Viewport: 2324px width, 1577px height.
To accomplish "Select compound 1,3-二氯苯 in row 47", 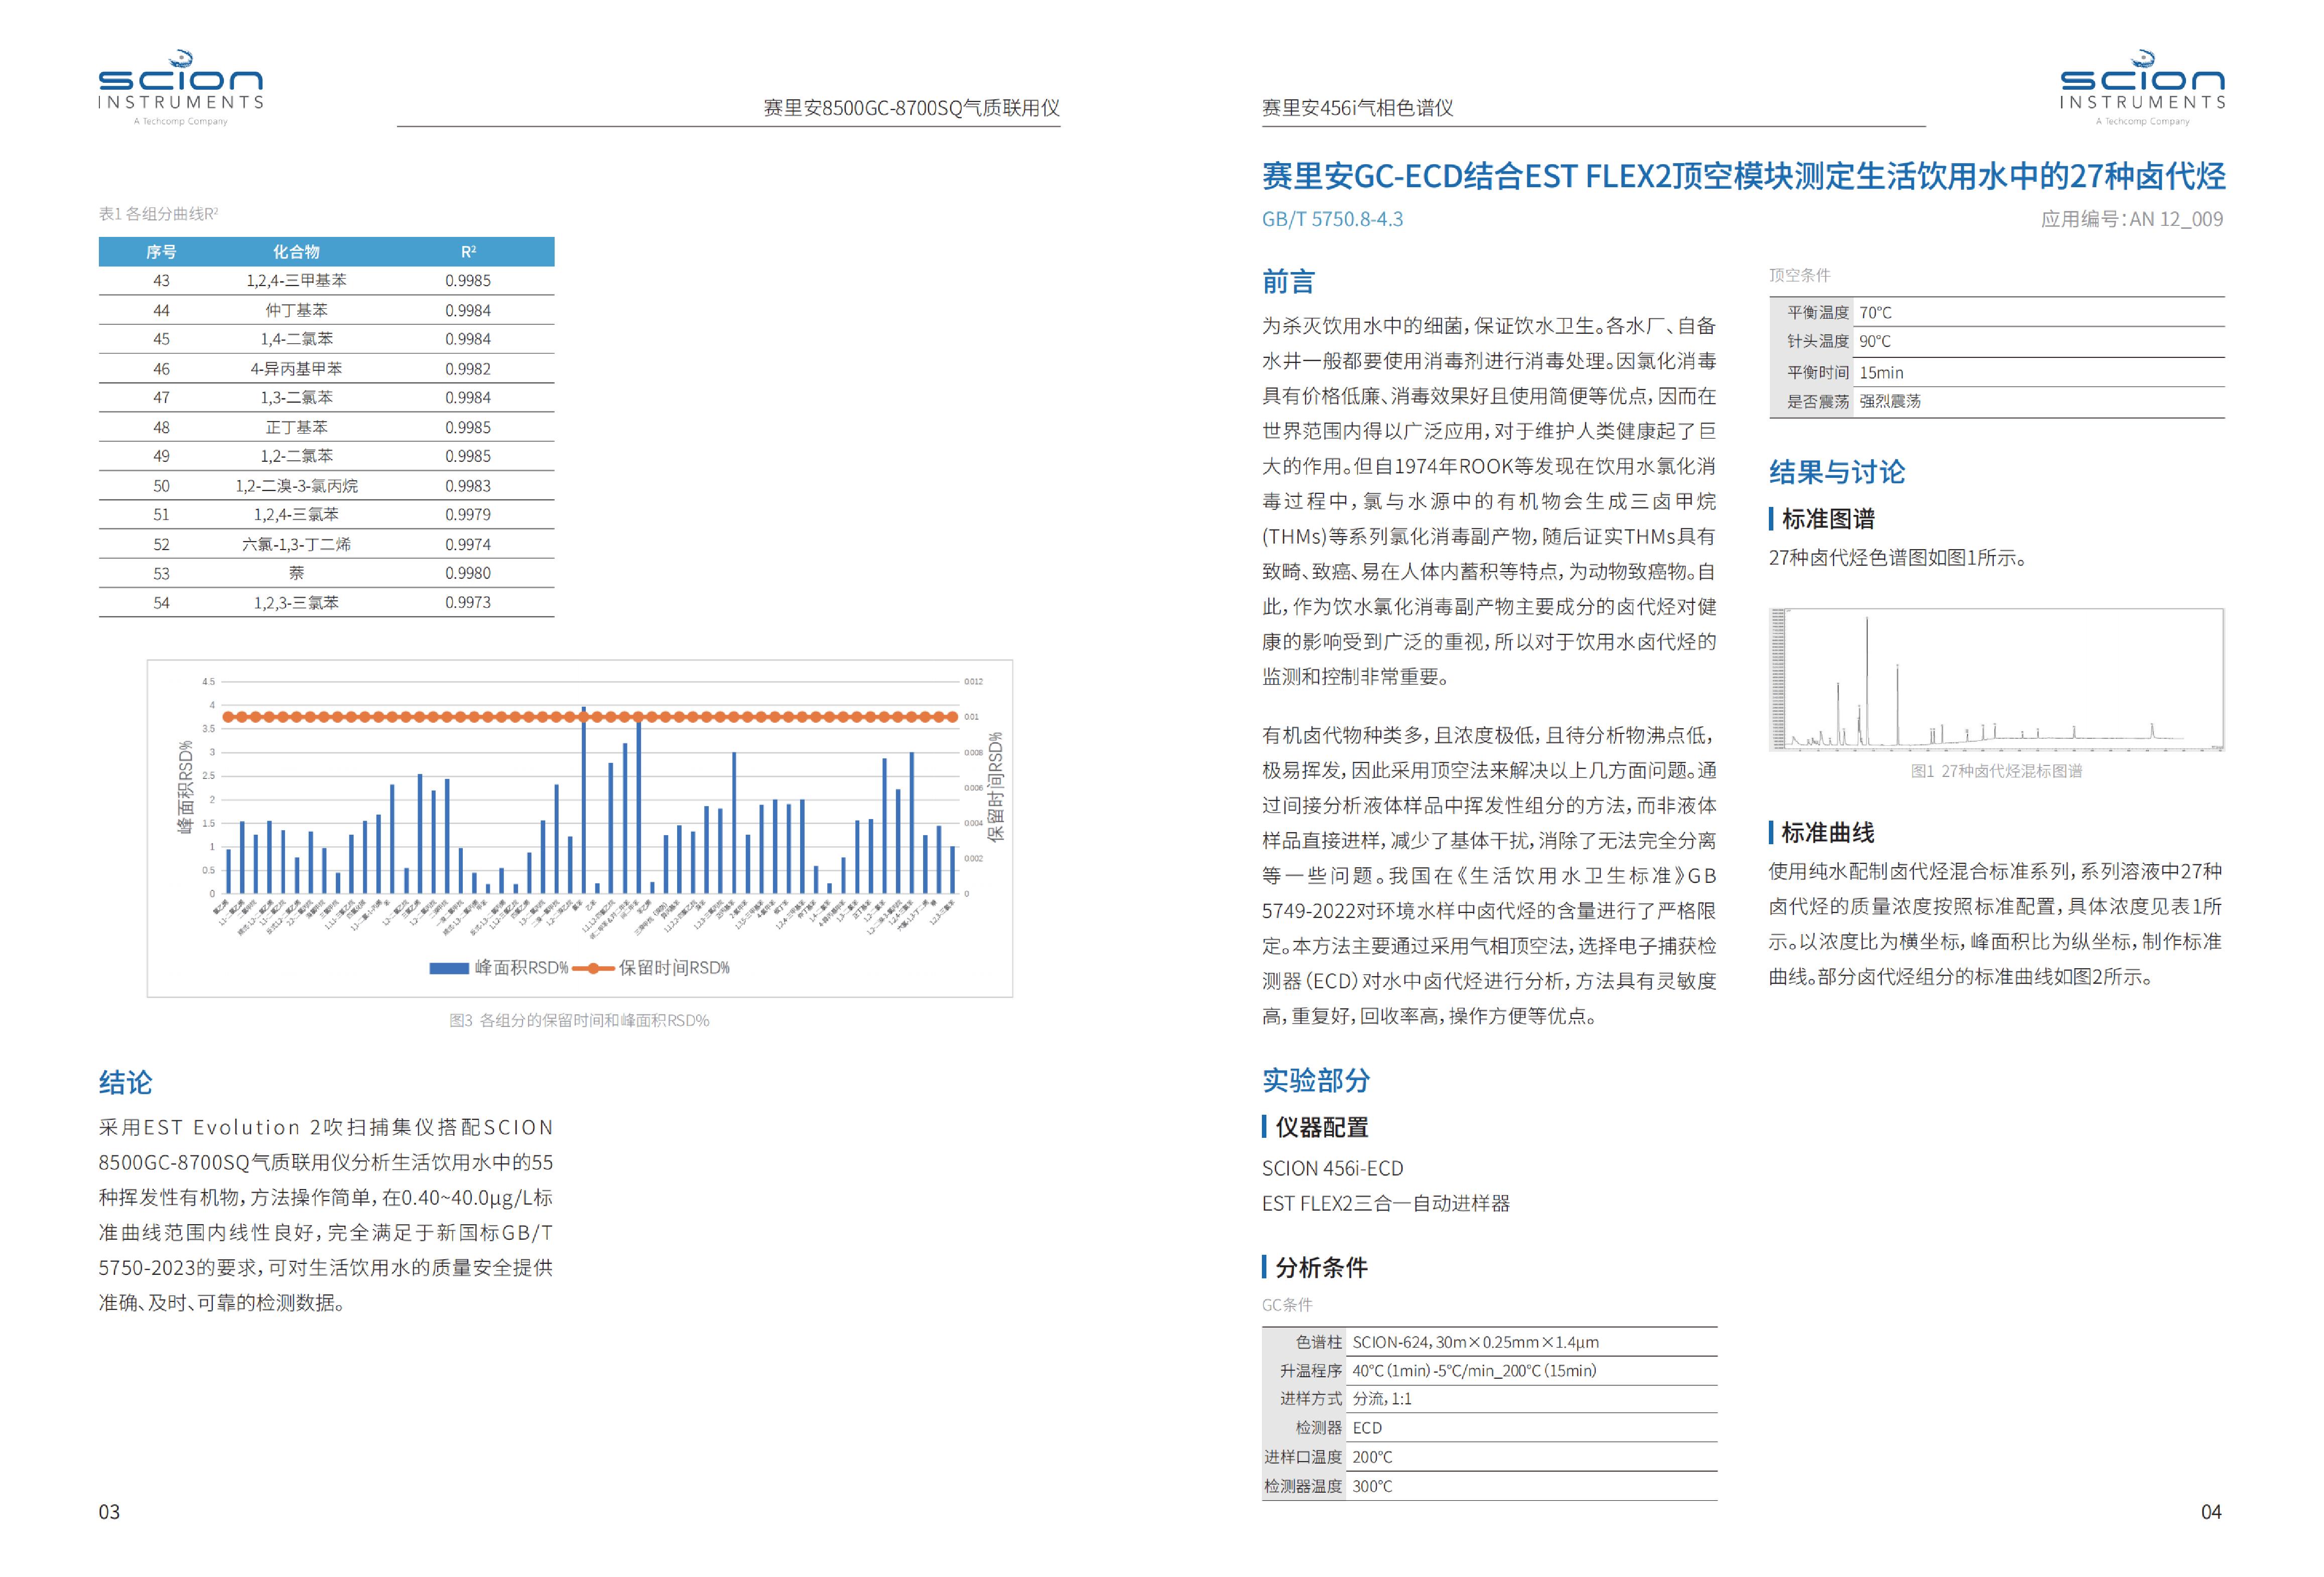I will click(x=296, y=398).
